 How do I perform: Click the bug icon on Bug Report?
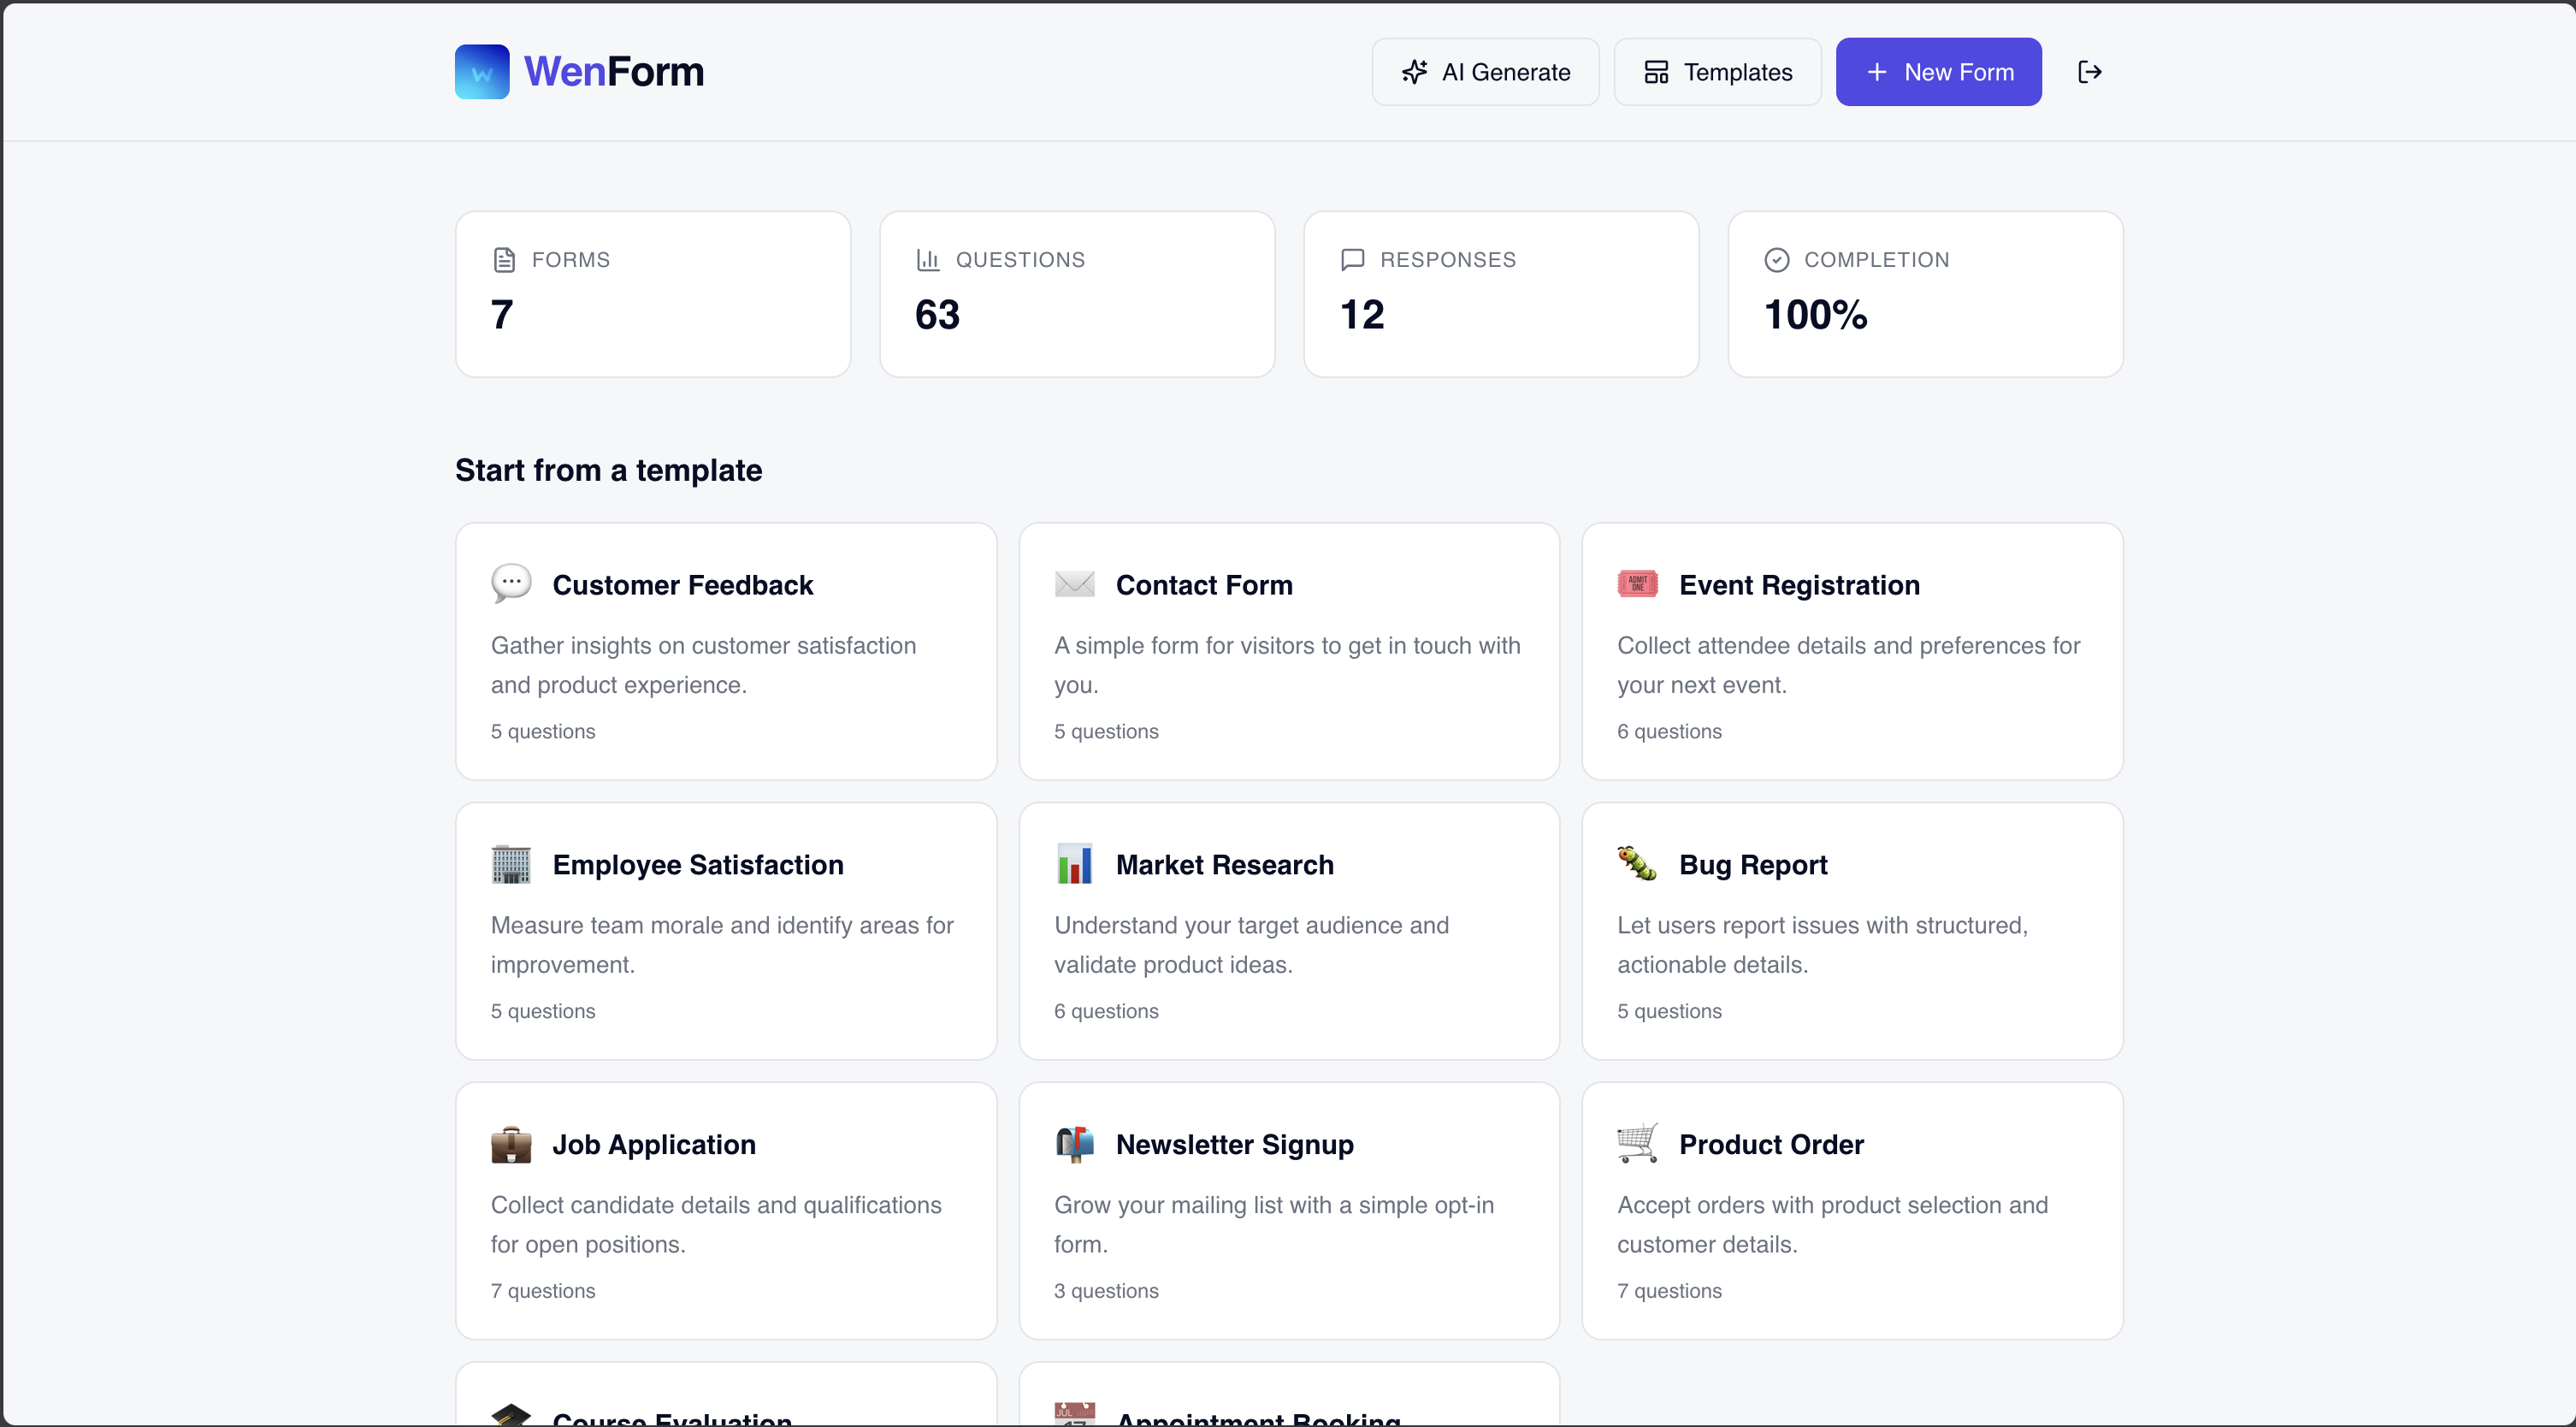pos(1637,863)
